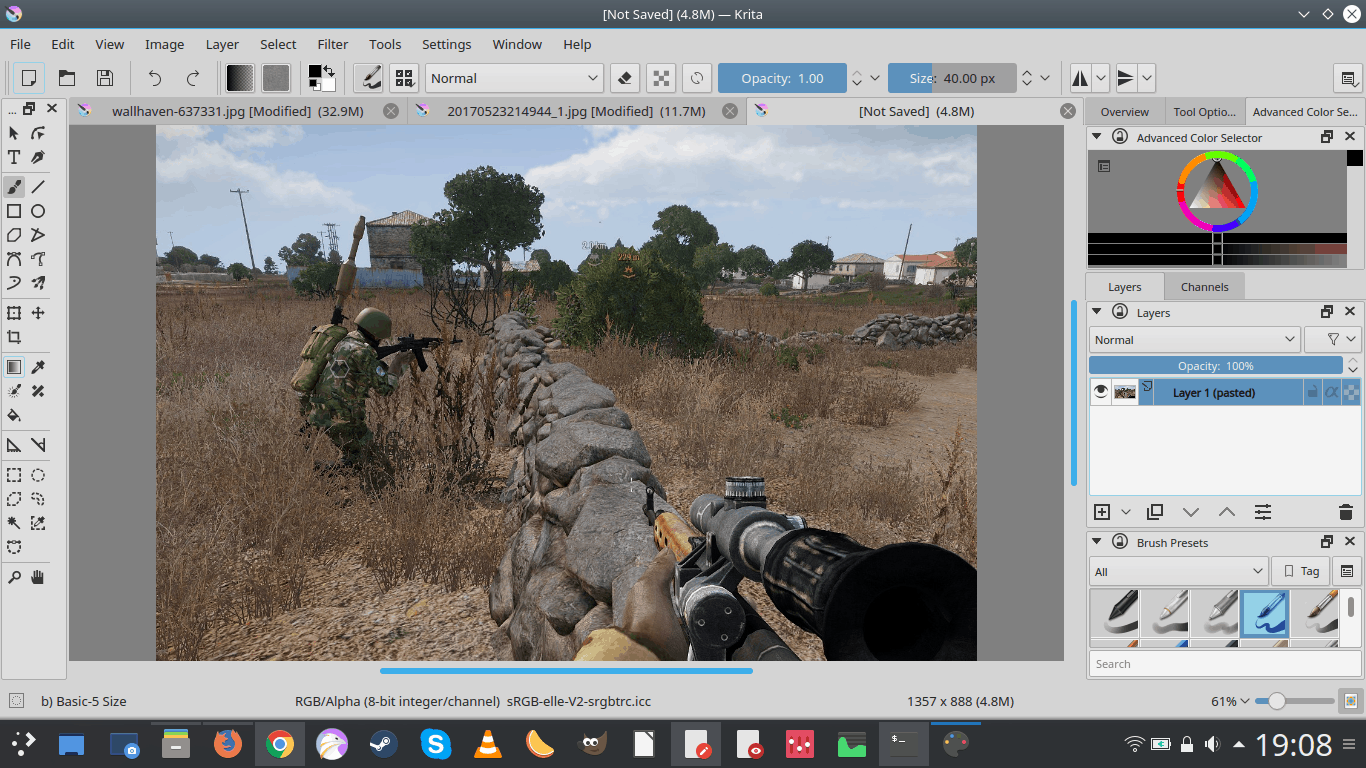The image size is (1366, 768).
Task: Move layer down with arrow
Action: click(1191, 512)
